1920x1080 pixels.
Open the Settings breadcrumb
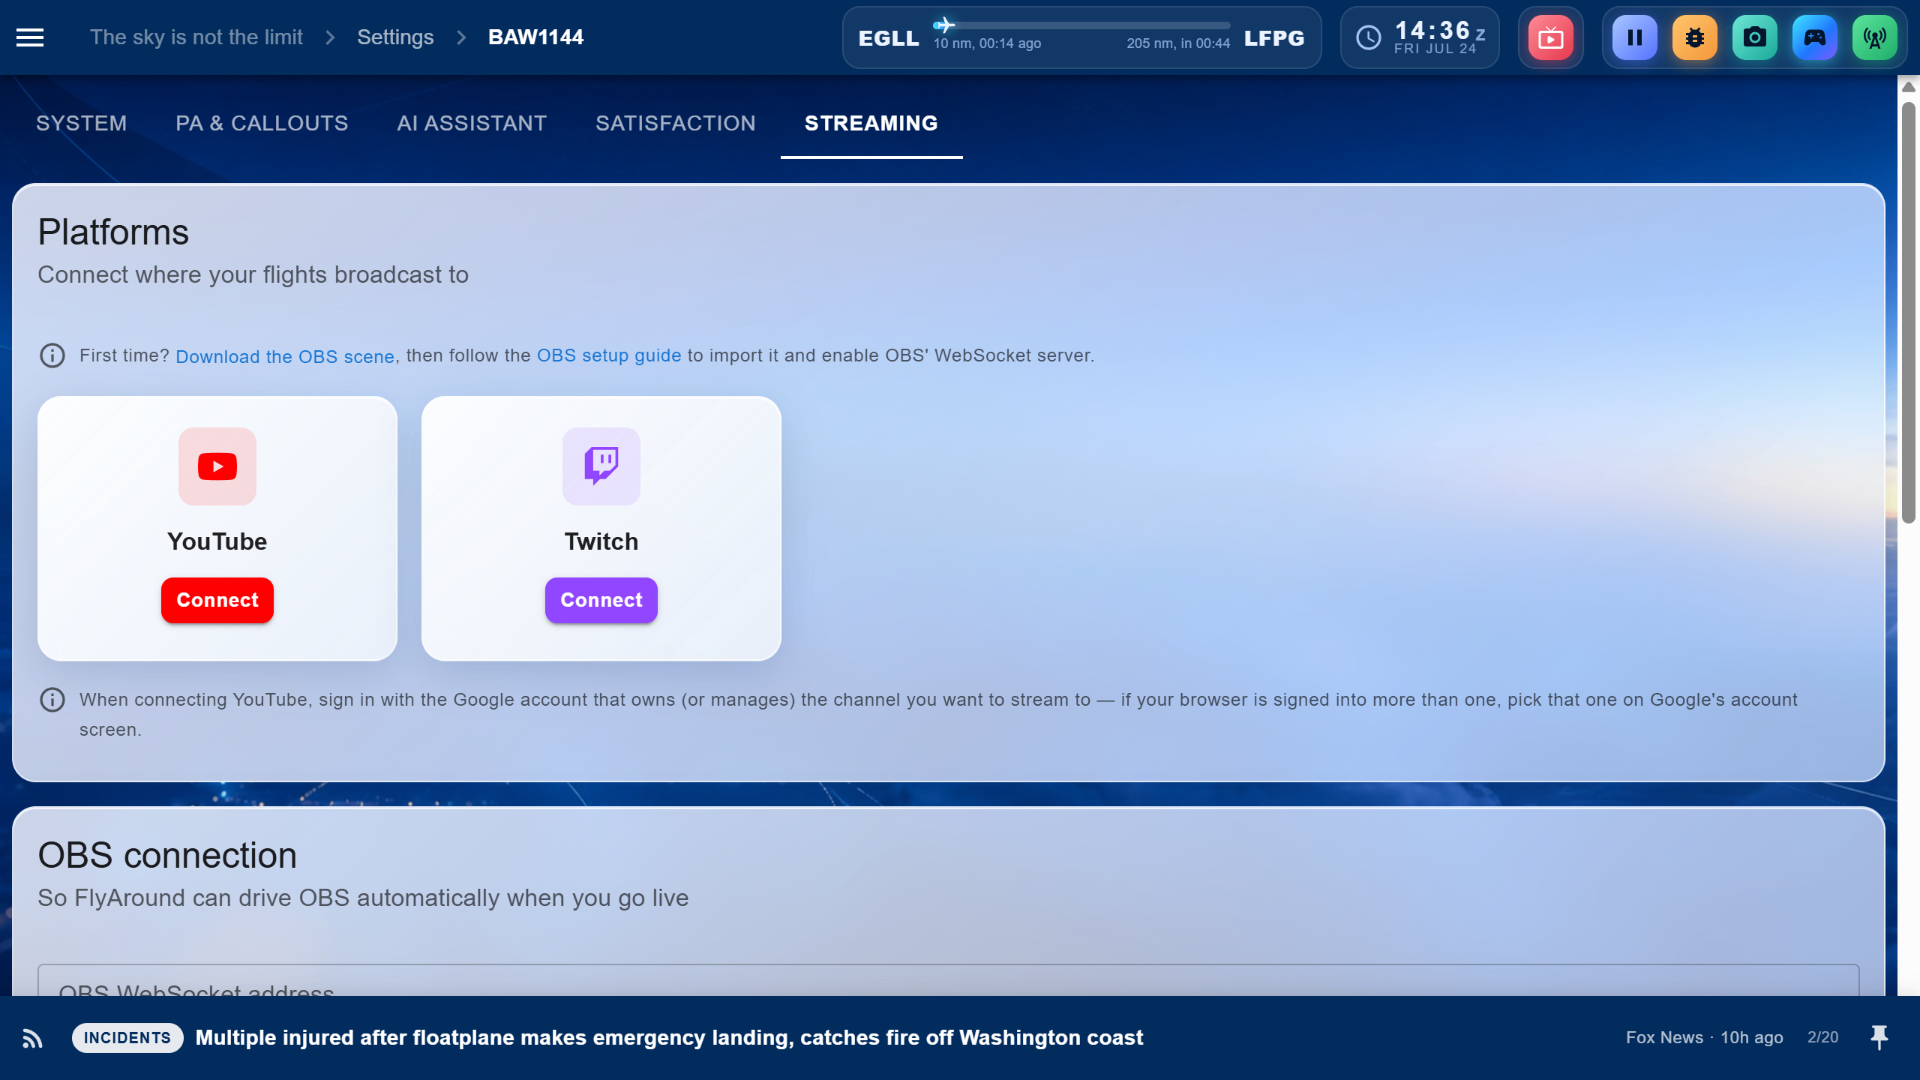(395, 37)
